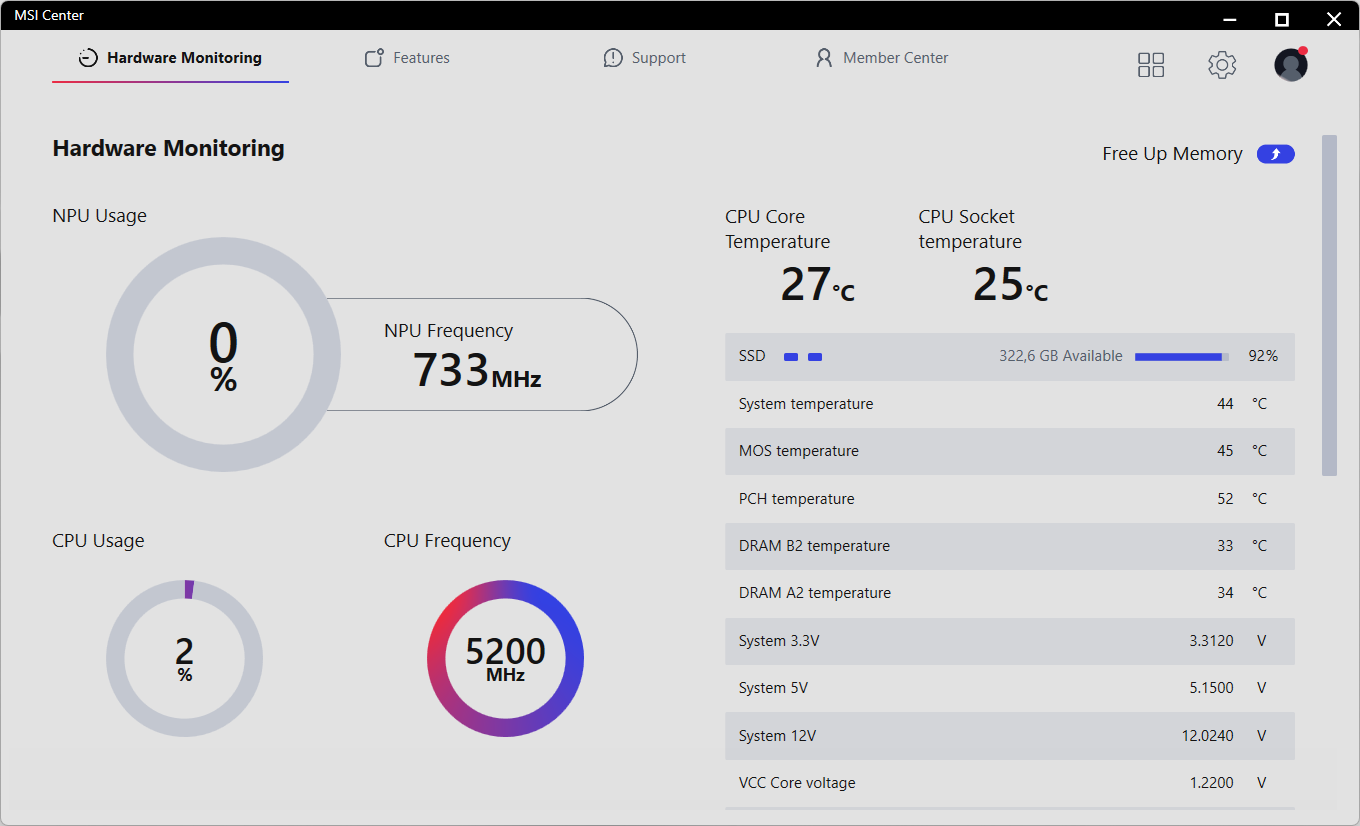Go to the Features tab
Viewport: 1360px width, 826px height.
pyautogui.click(x=407, y=58)
